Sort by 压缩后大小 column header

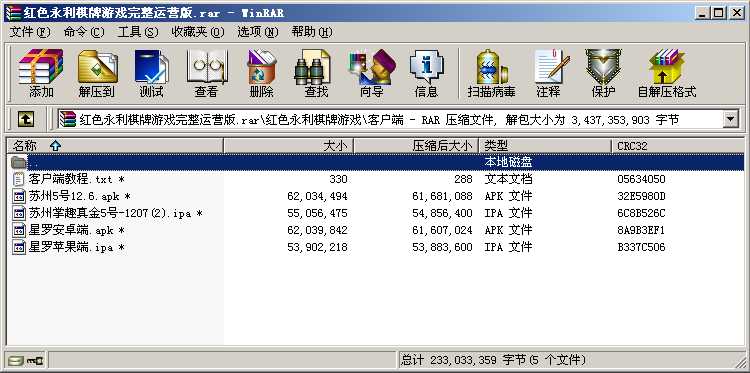(416, 146)
